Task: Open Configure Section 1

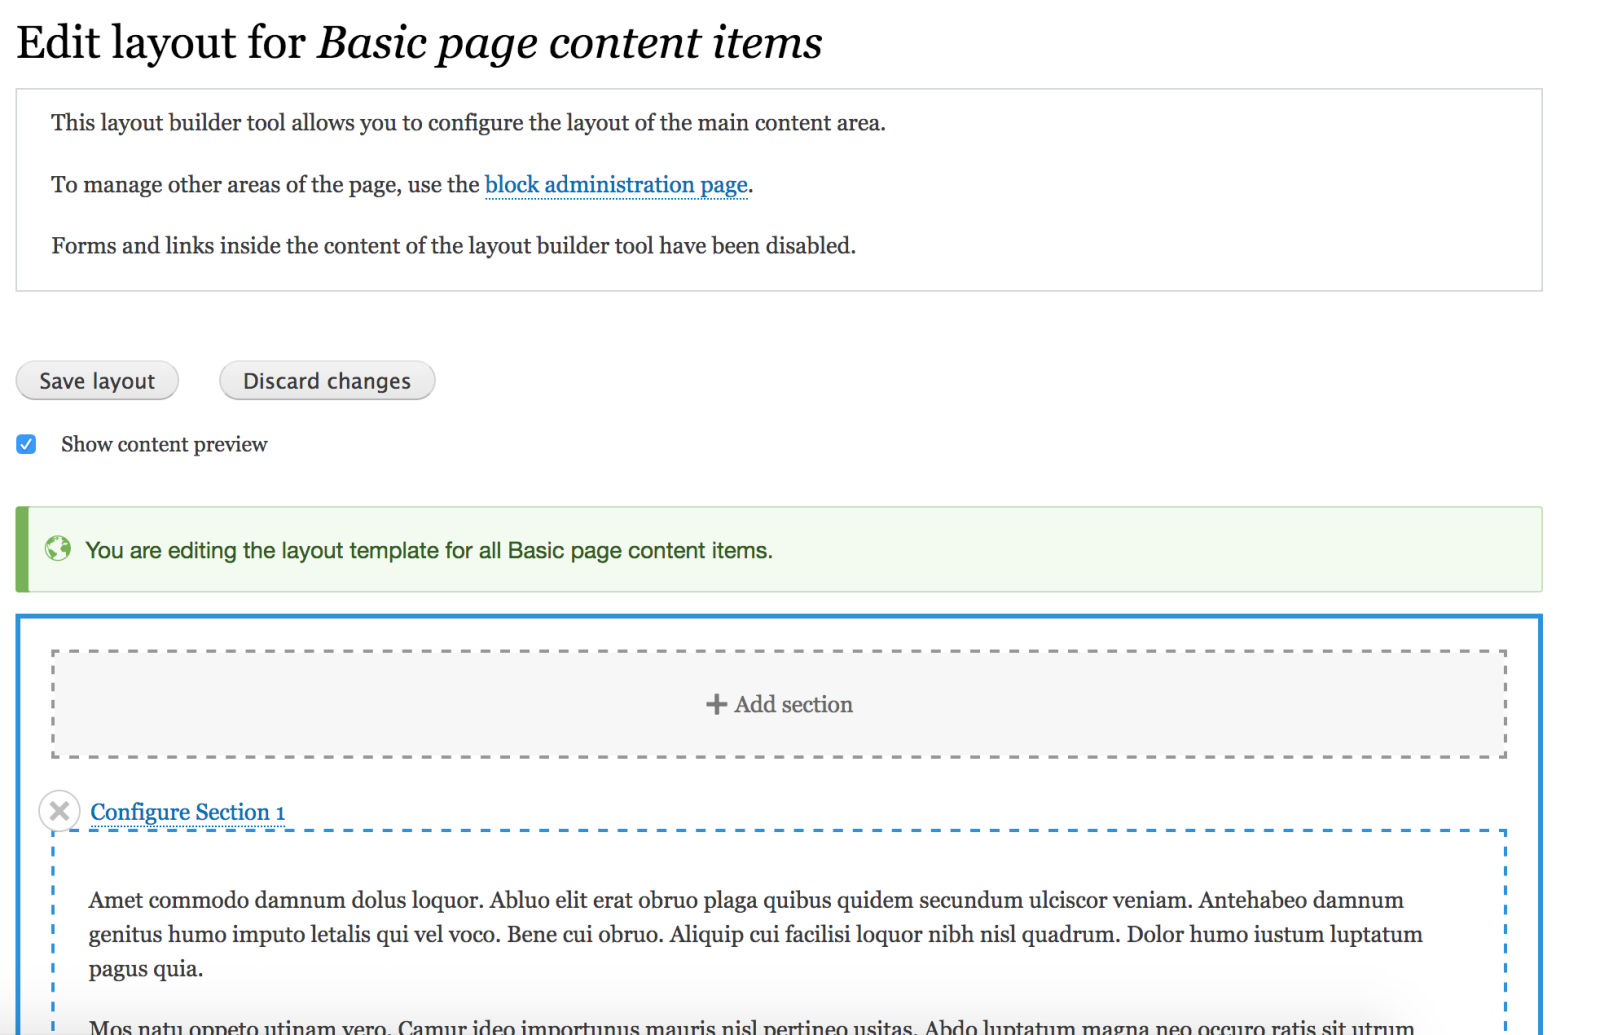Action: tap(187, 811)
